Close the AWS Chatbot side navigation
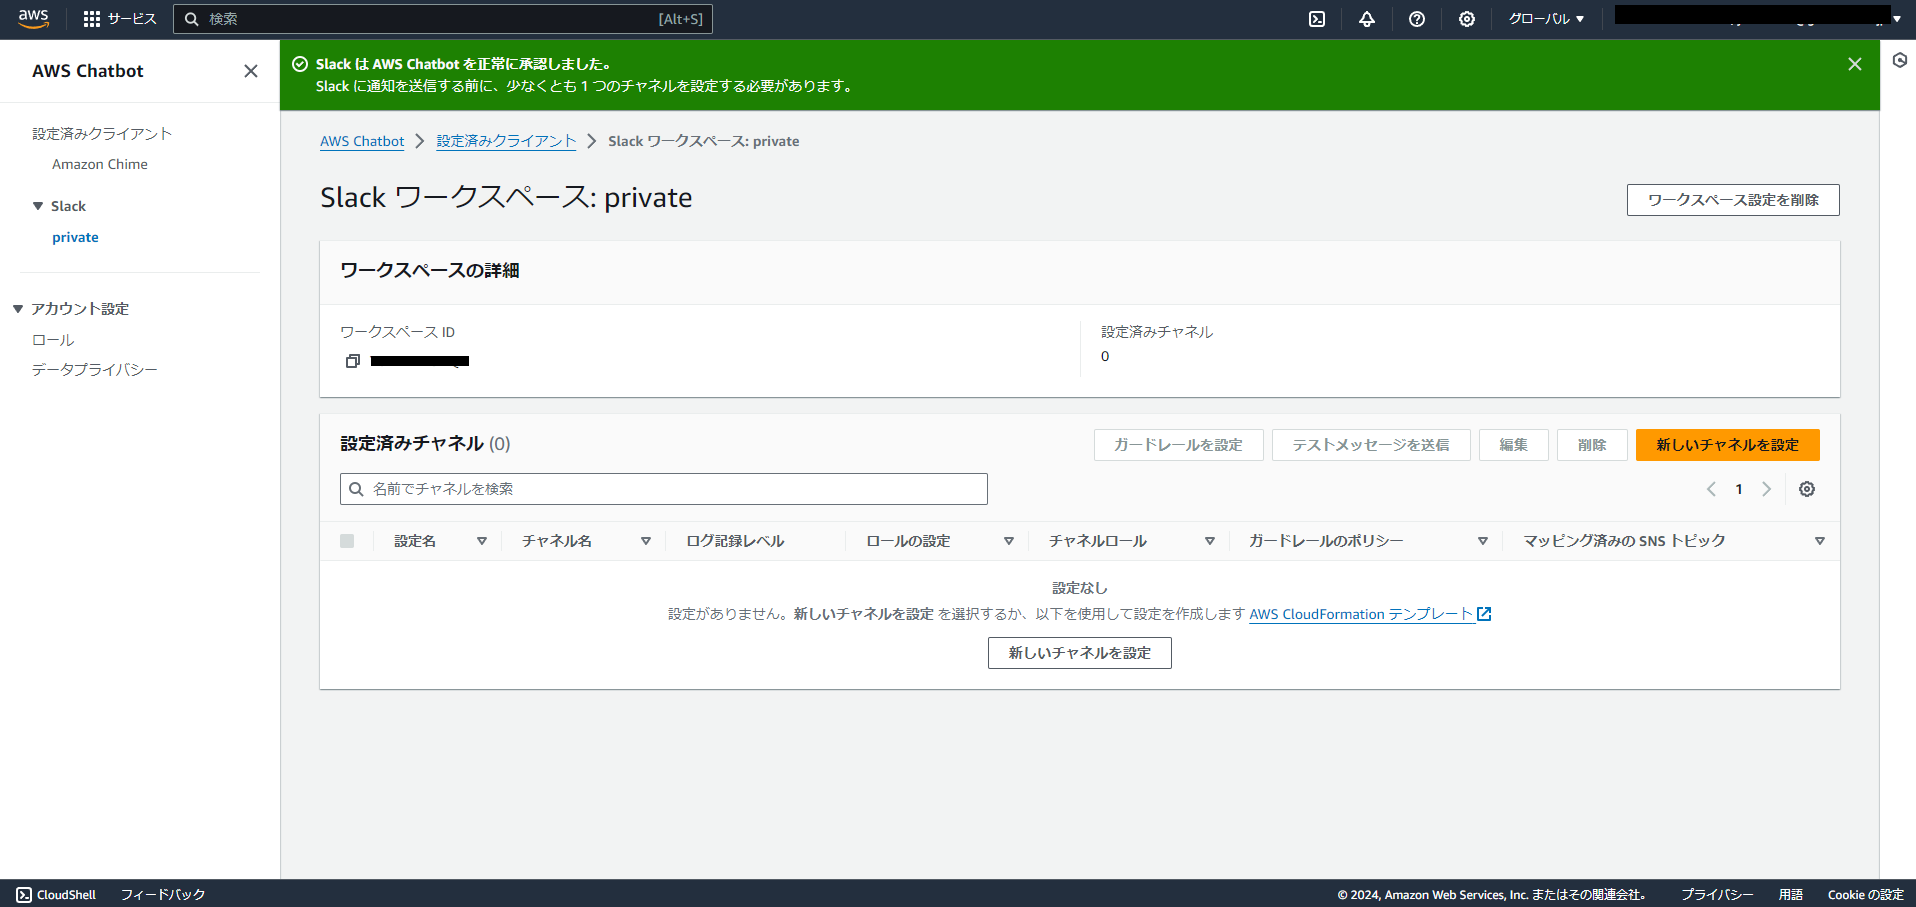 251,71
